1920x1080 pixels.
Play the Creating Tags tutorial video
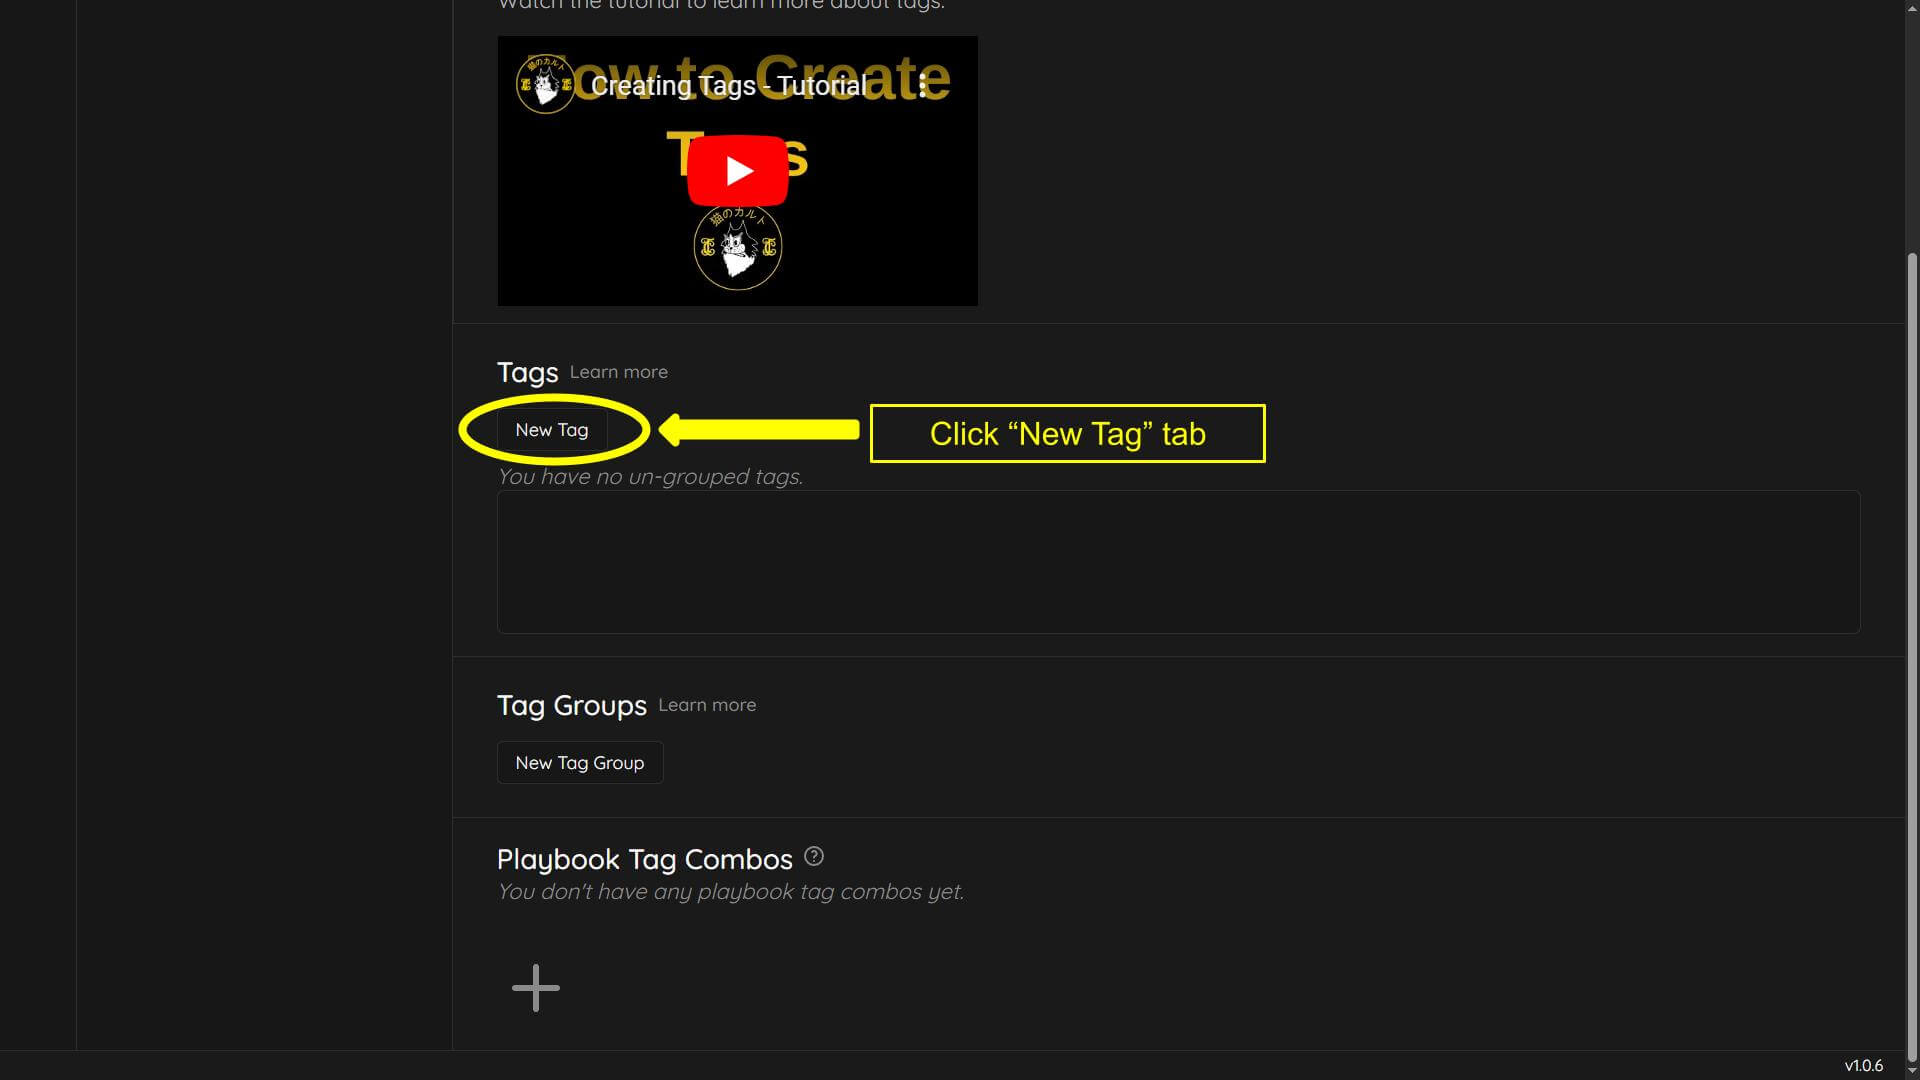pos(738,171)
